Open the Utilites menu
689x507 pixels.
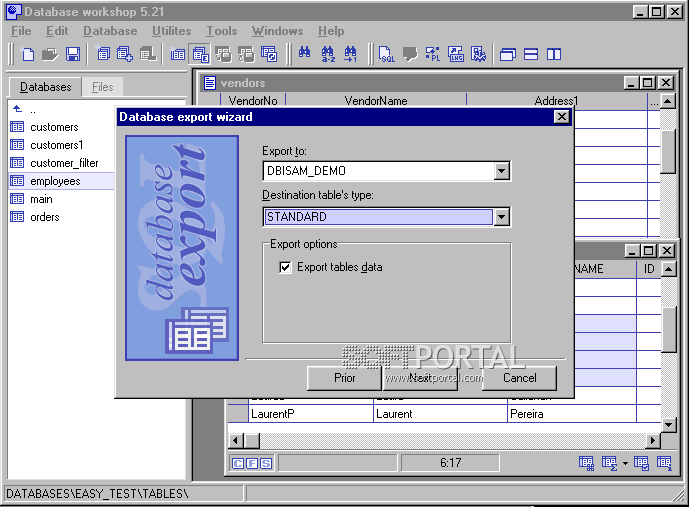click(x=171, y=31)
